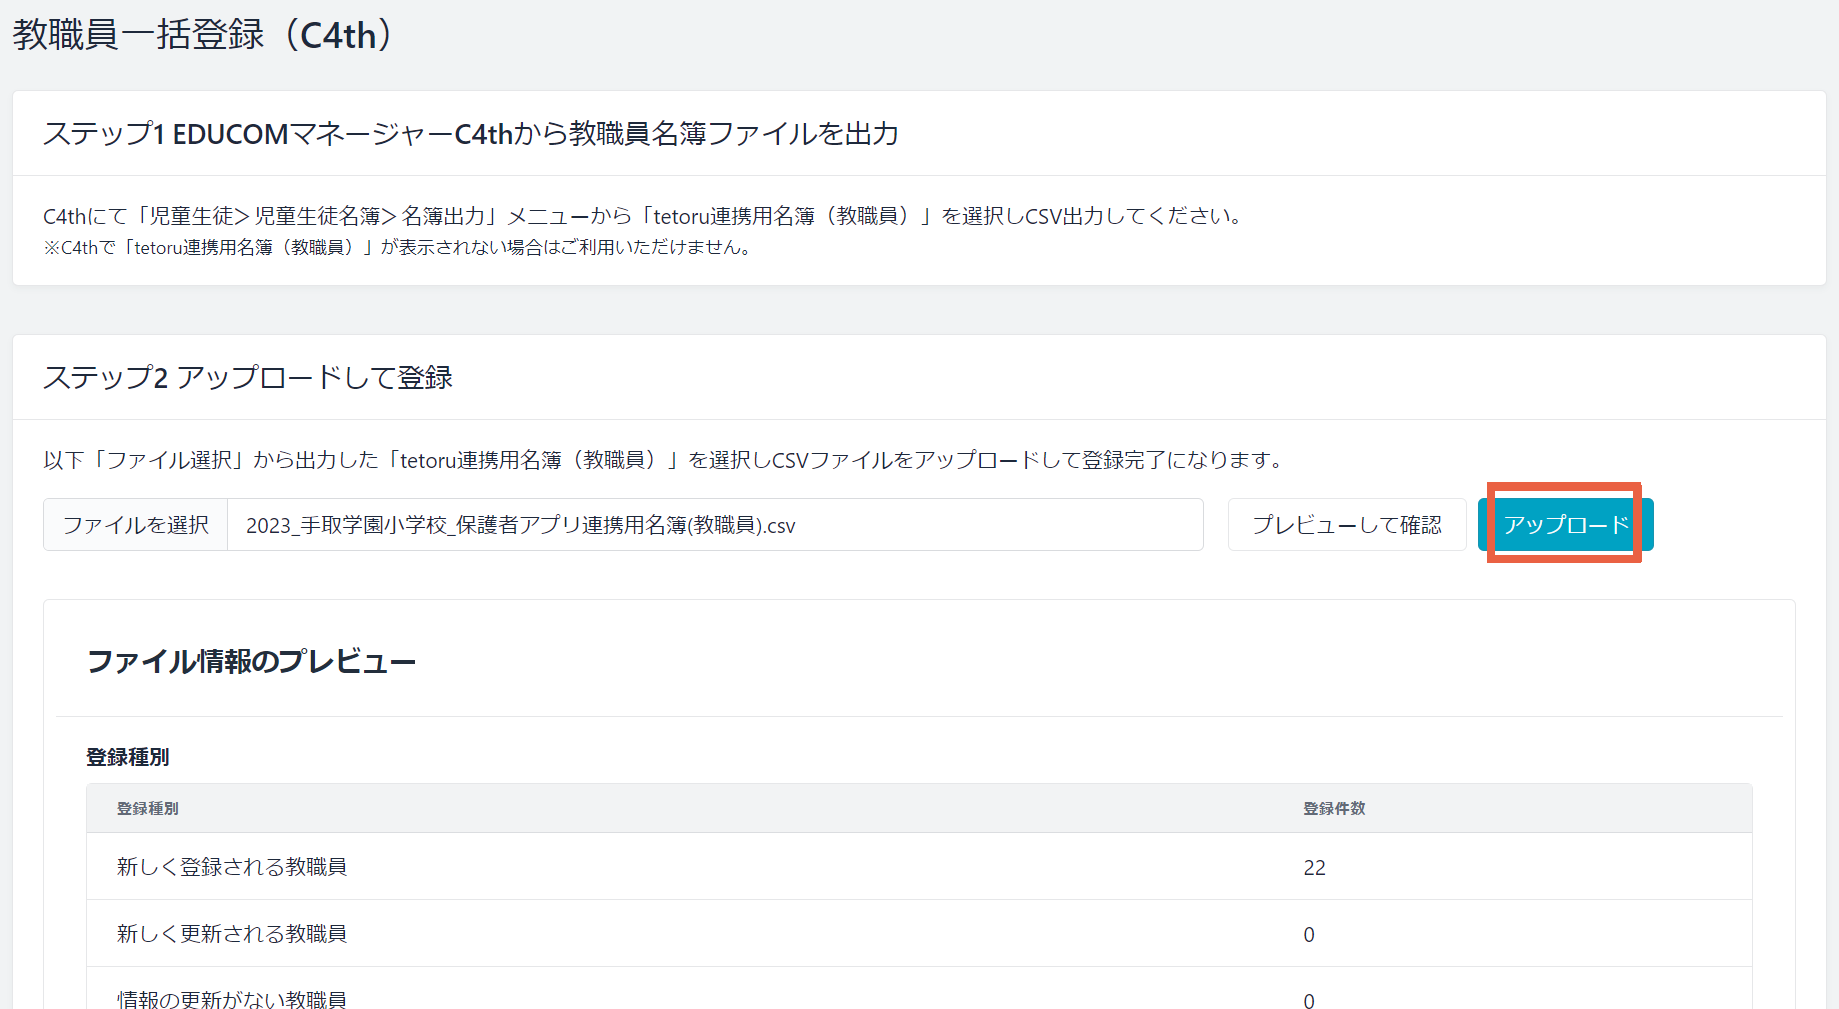Click the C4thにて instruction sentence

(x=643, y=216)
